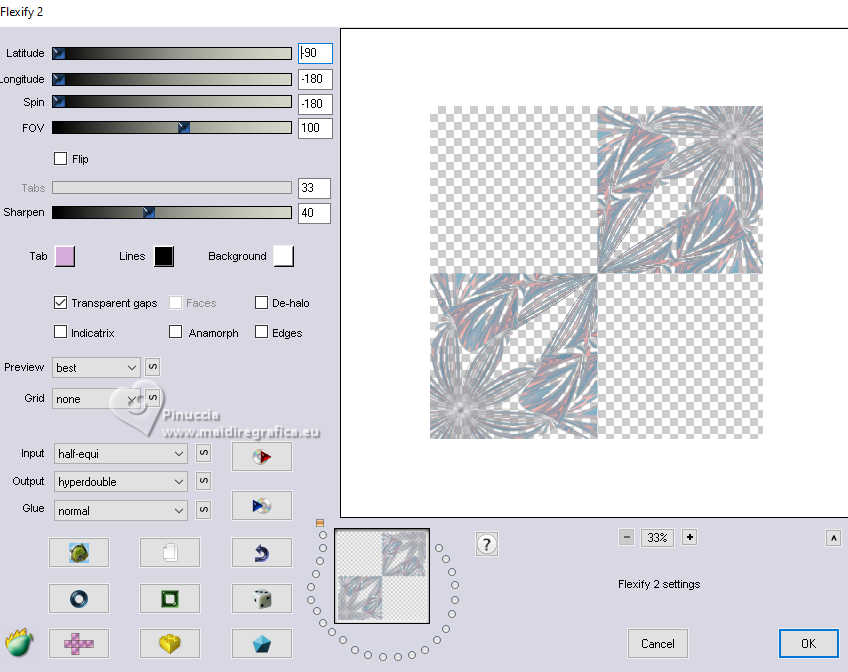Open the Preview quality dropdown showing best
This screenshot has height=672, width=848.
pyautogui.click(x=96, y=368)
